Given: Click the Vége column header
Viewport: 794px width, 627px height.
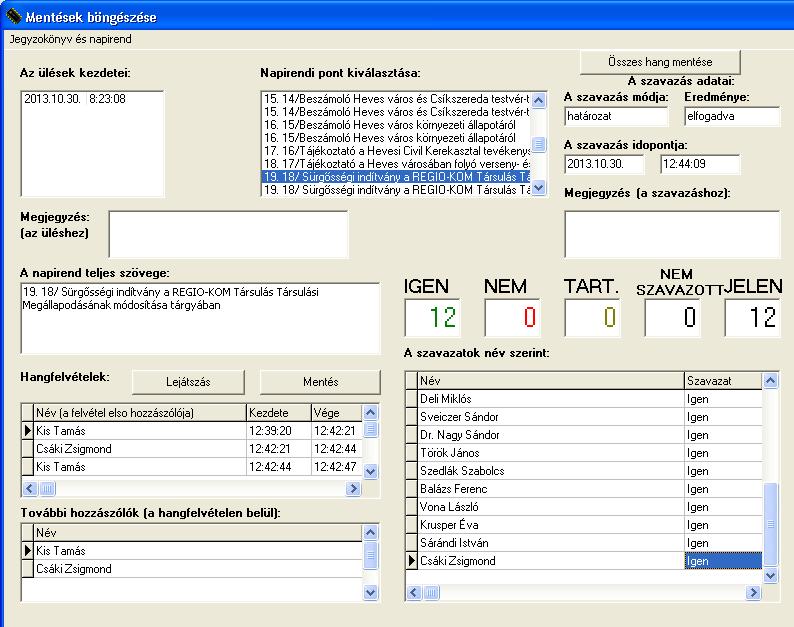Looking at the screenshot, I should (337, 413).
